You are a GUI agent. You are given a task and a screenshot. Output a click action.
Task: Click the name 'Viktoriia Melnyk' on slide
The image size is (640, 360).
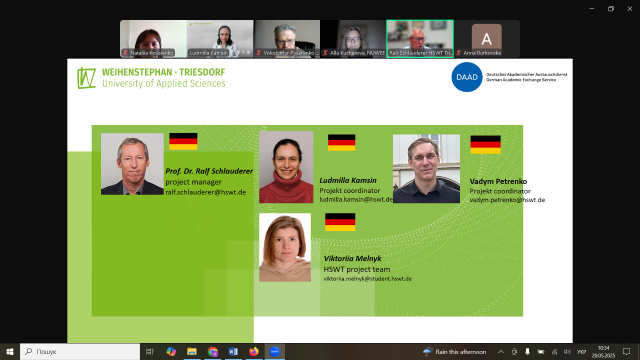tap(352, 258)
